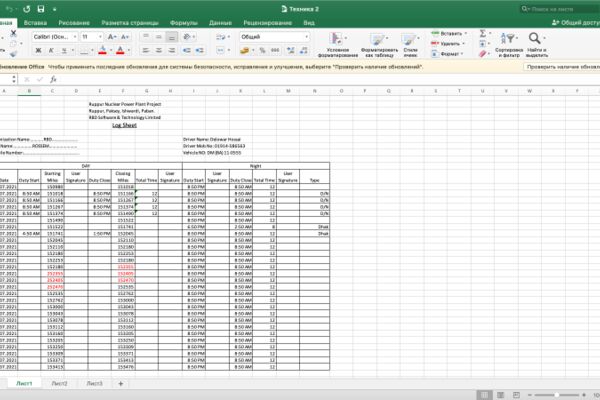
Task: Apply comma thousands separator format
Action: [x=275, y=50]
